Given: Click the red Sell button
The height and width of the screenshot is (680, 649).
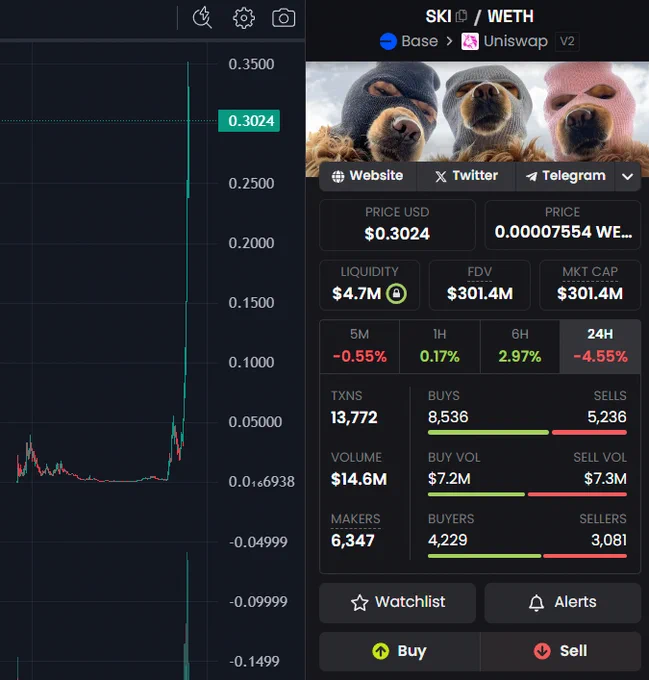Looking at the screenshot, I should tap(561, 651).
